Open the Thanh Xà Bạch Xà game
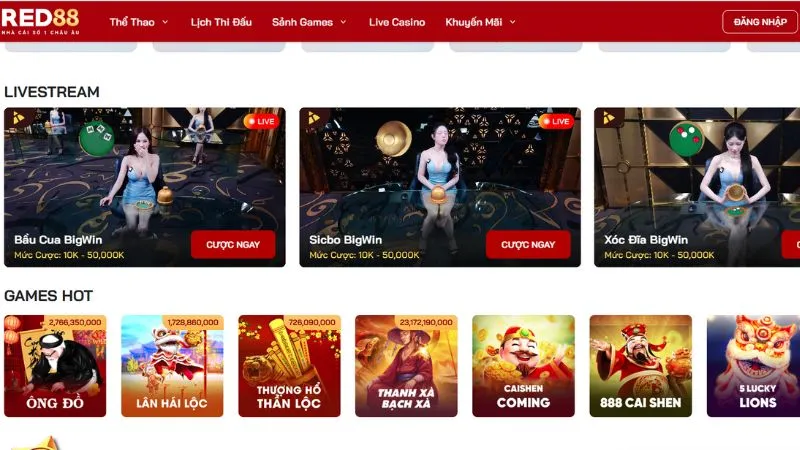The height and width of the screenshot is (450, 800). [406, 366]
